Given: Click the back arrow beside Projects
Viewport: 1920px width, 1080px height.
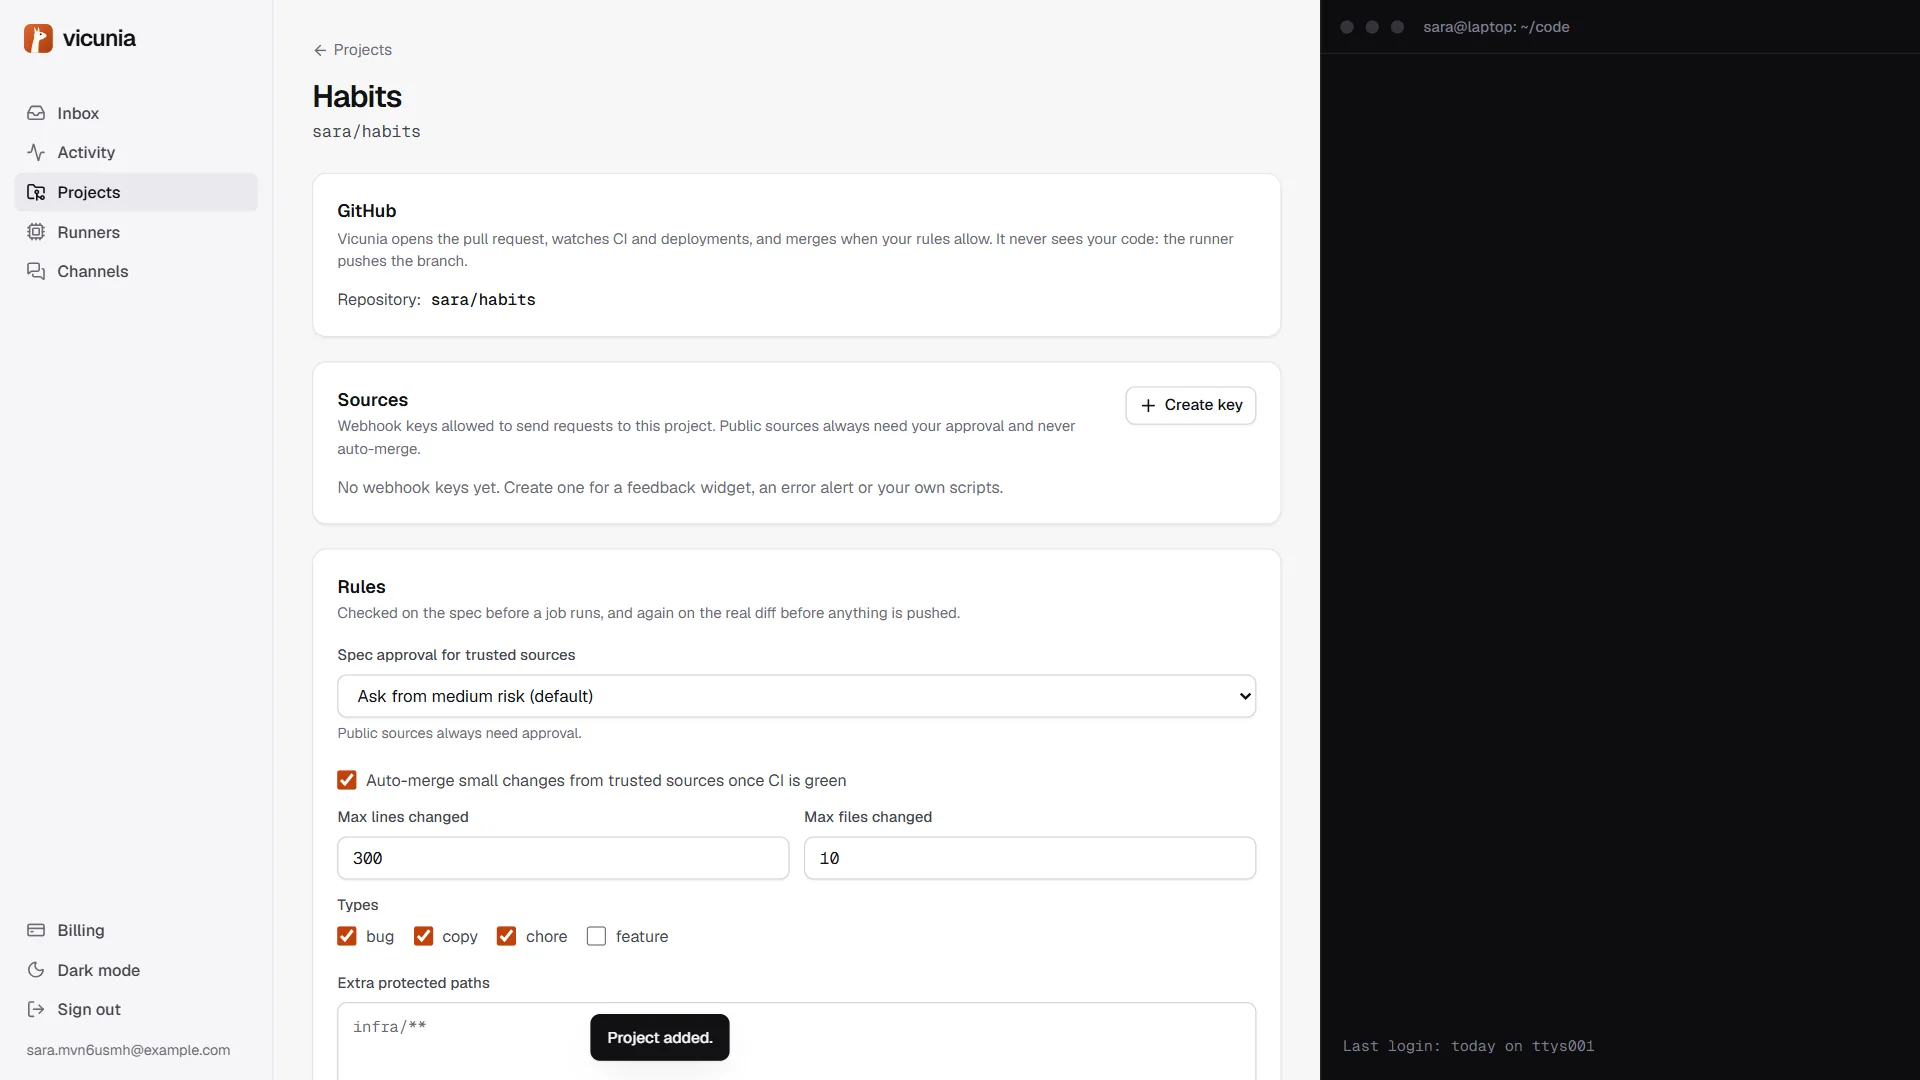Looking at the screenshot, I should (320, 50).
